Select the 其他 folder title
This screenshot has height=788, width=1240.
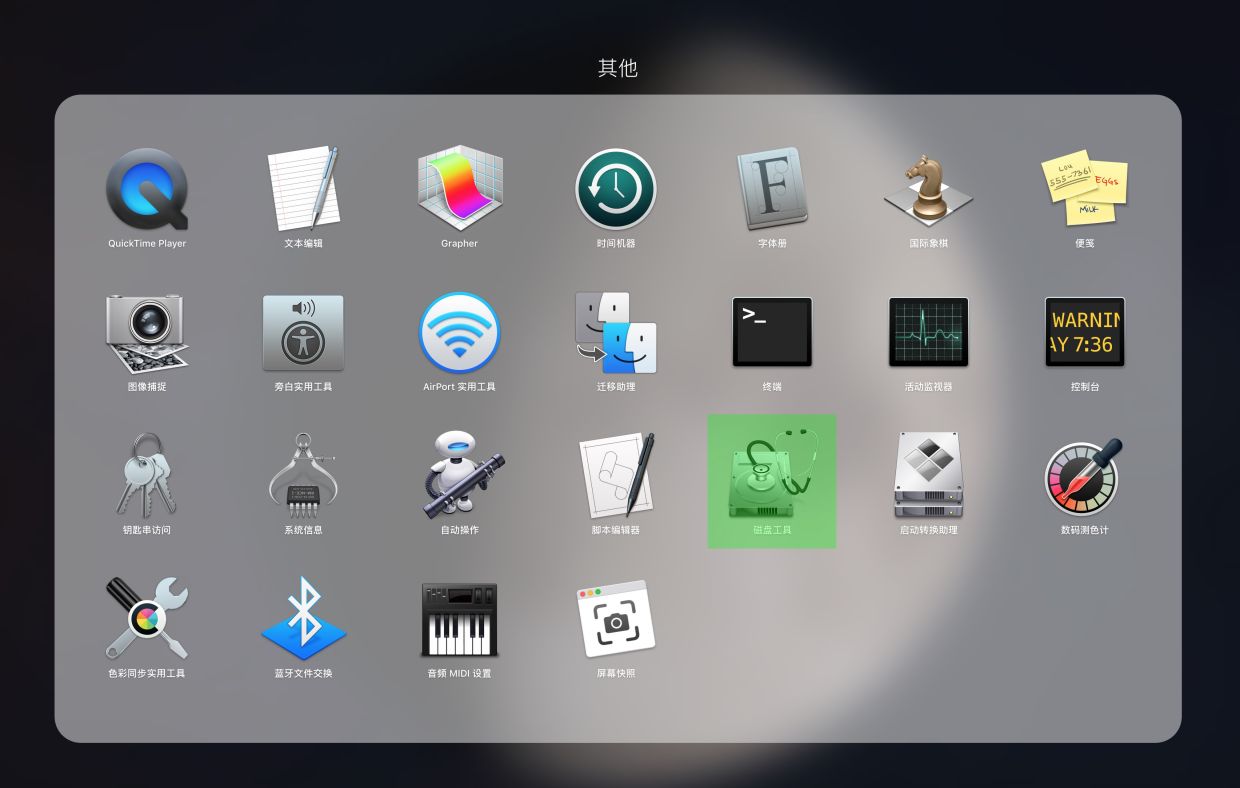(618, 68)
